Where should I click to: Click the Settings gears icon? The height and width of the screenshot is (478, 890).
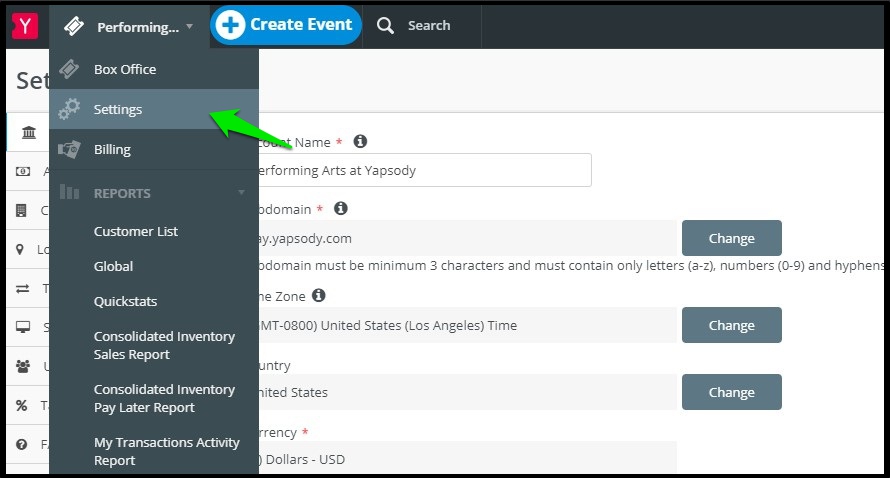69,109
